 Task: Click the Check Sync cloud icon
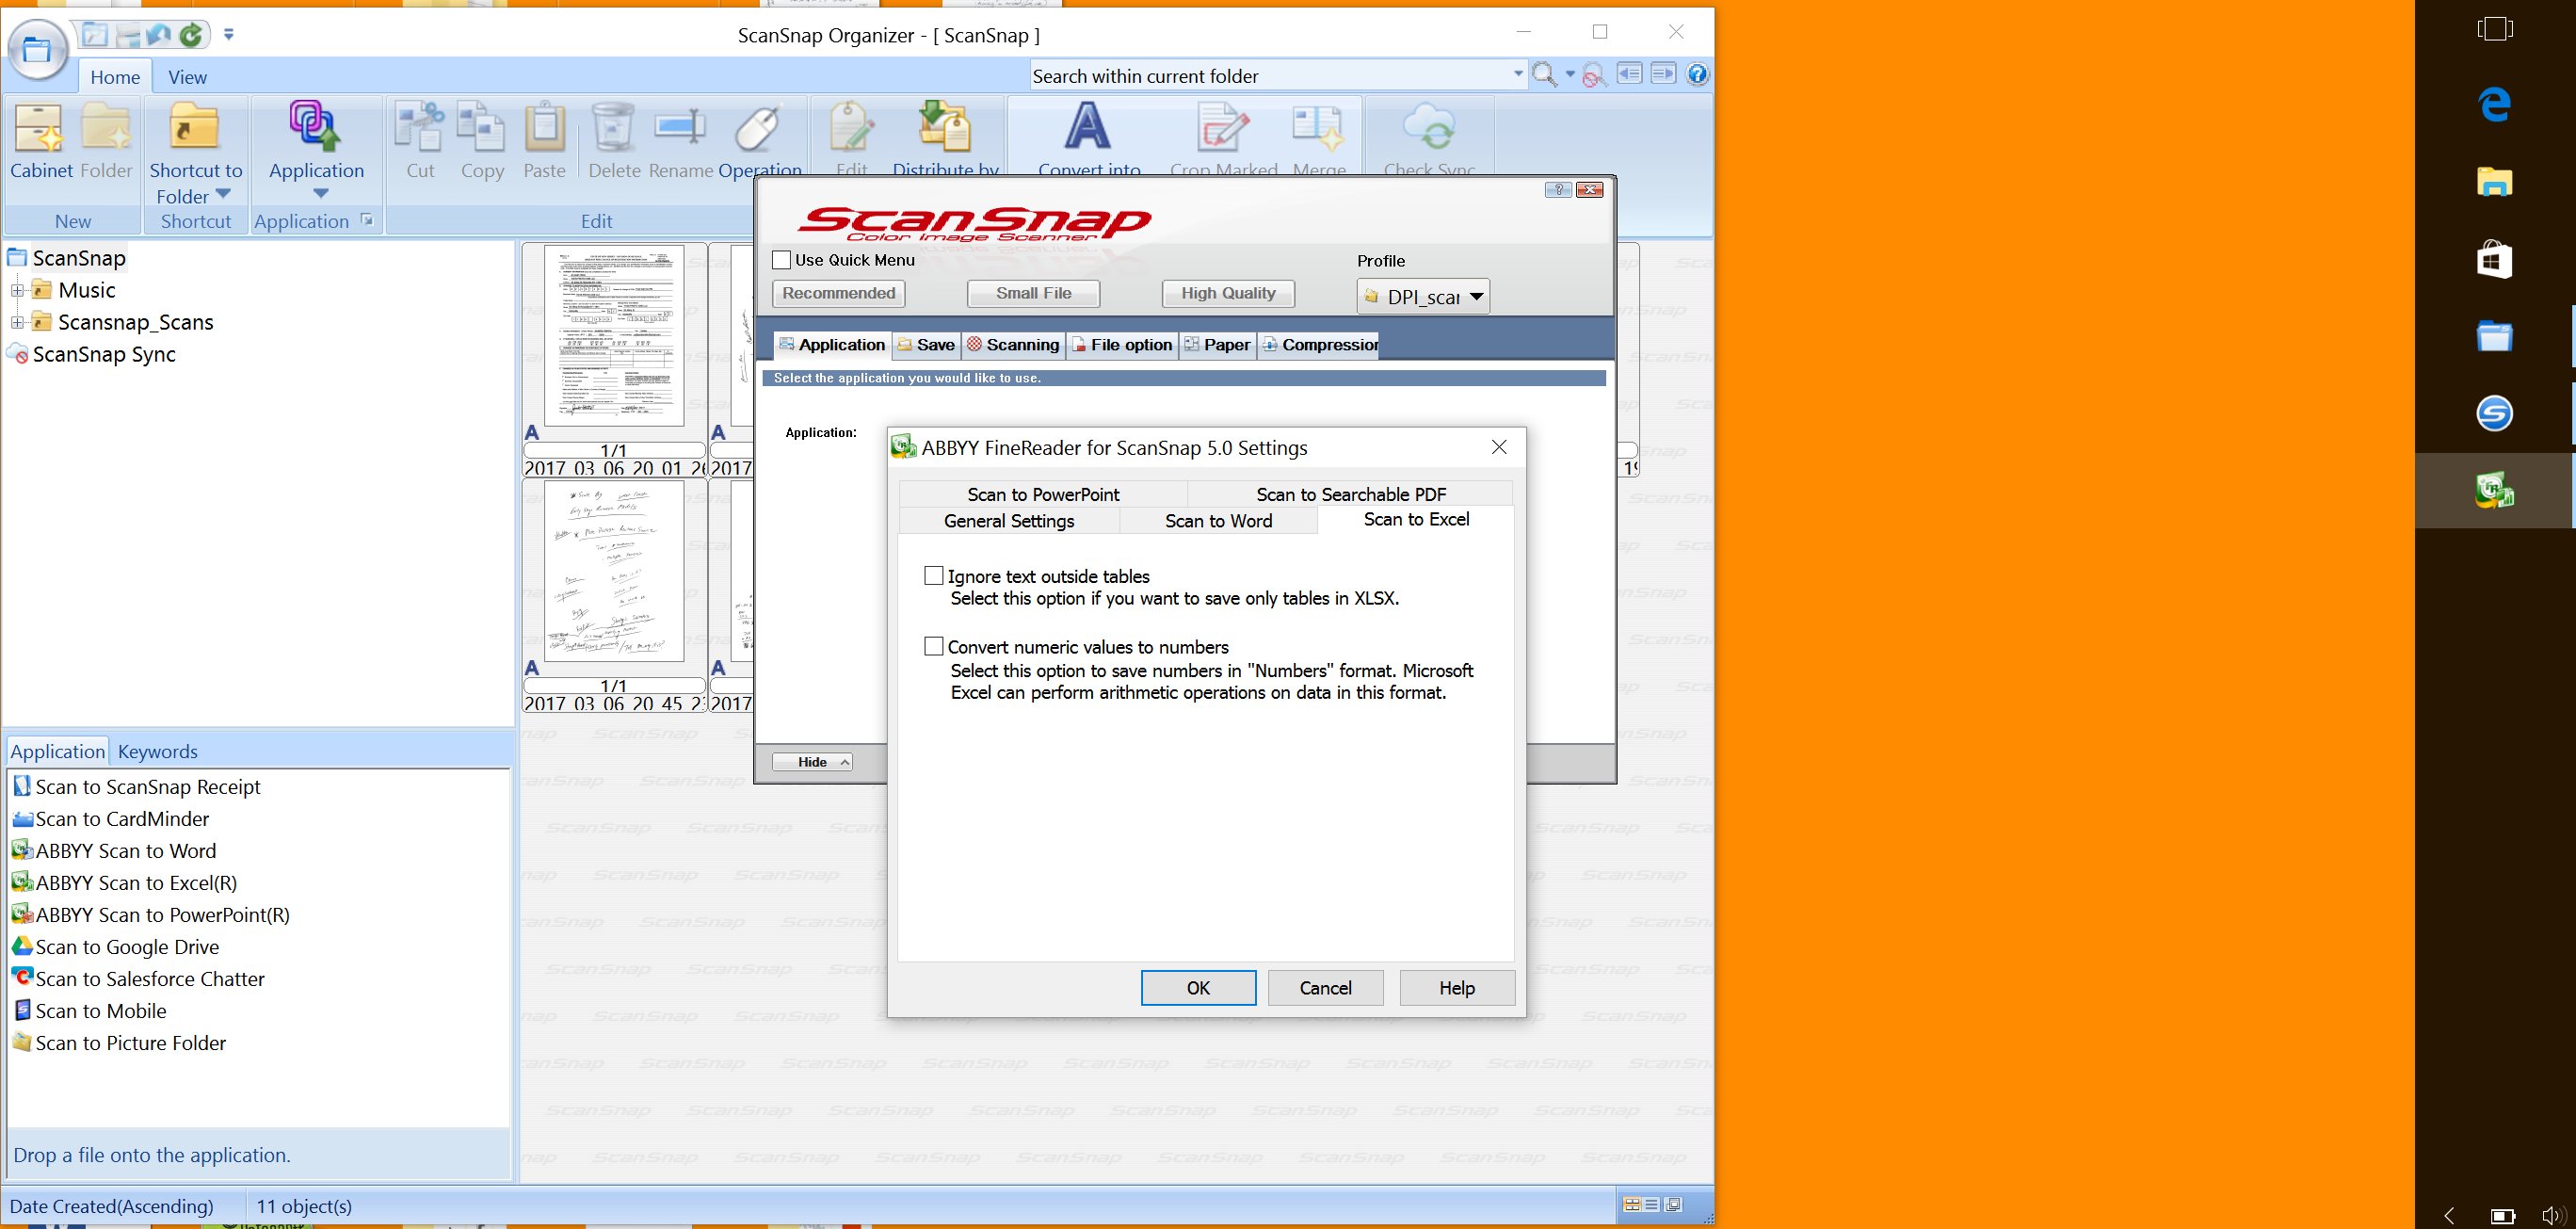click(x=1429, y=128)
